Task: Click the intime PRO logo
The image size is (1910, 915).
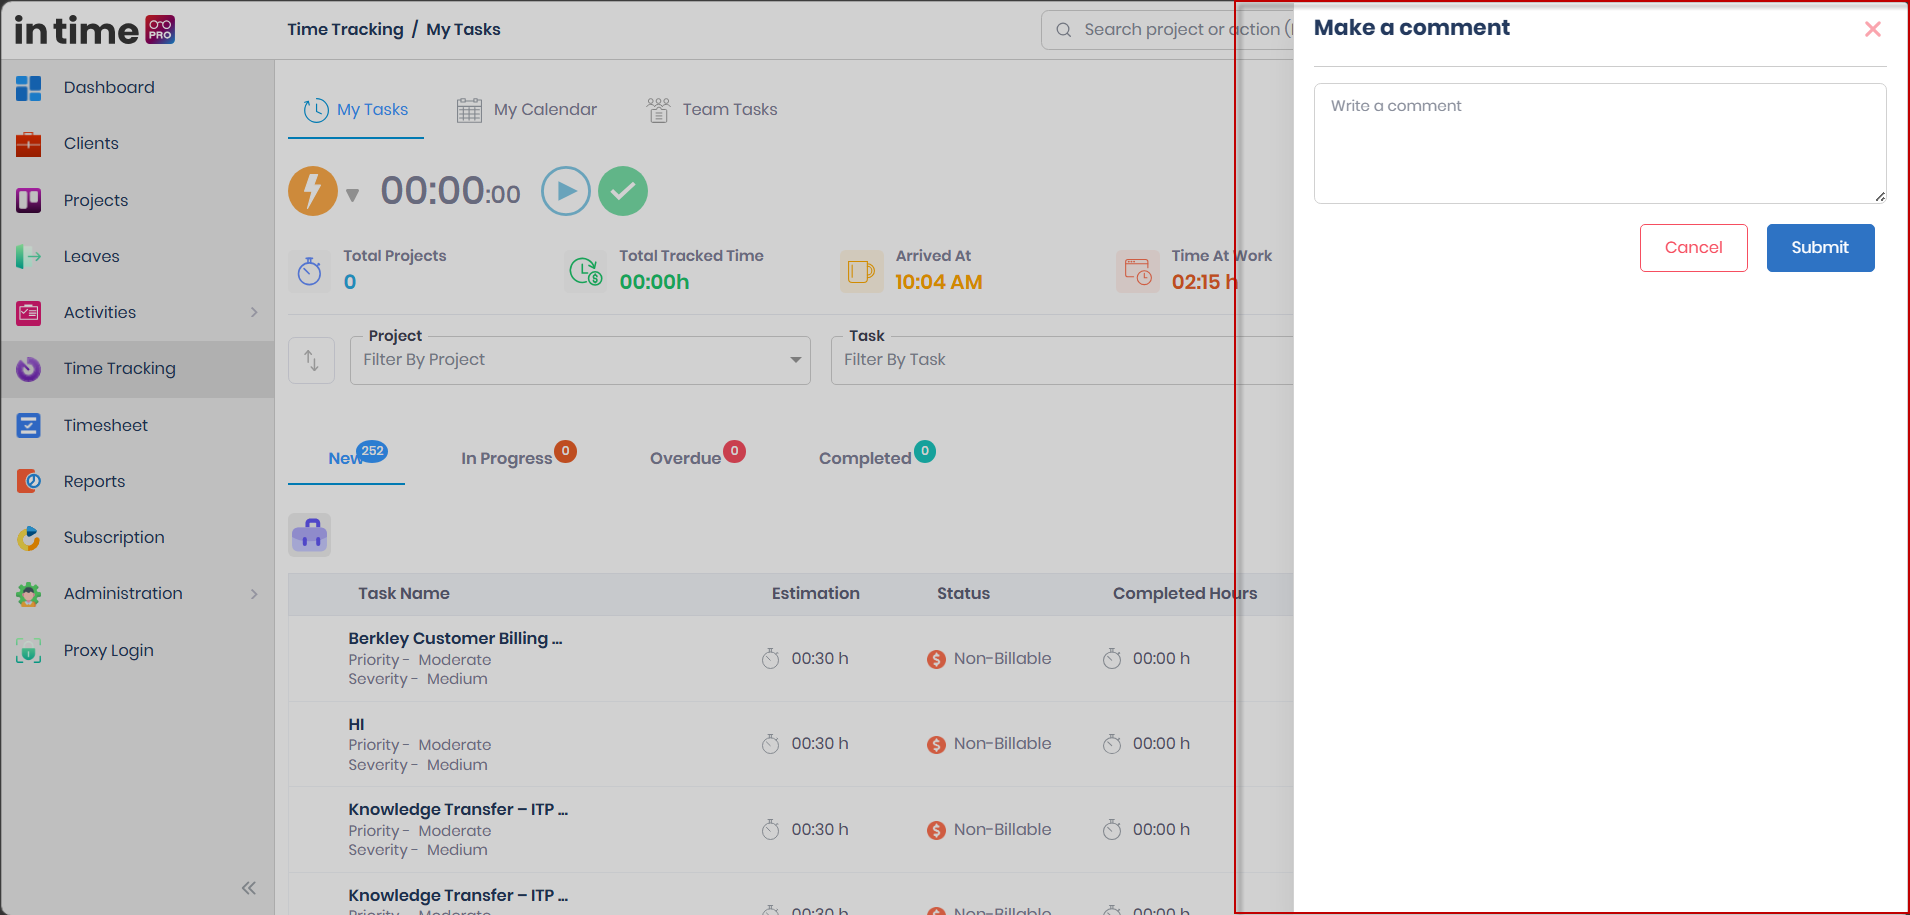Action: point(95,30)
